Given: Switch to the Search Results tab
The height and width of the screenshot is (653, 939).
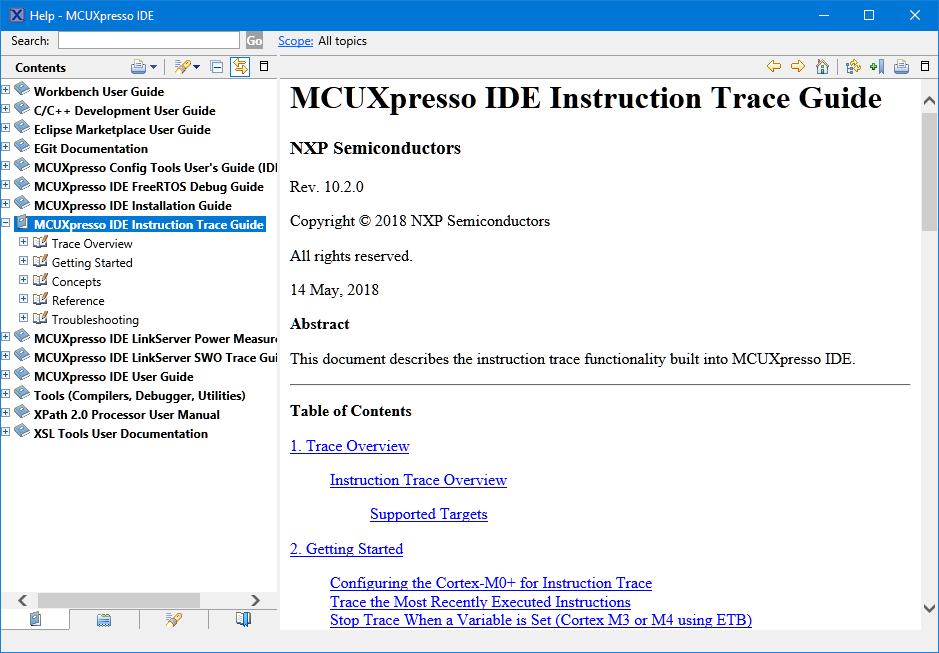Looking at the screenshot, I should click(173, 620).
